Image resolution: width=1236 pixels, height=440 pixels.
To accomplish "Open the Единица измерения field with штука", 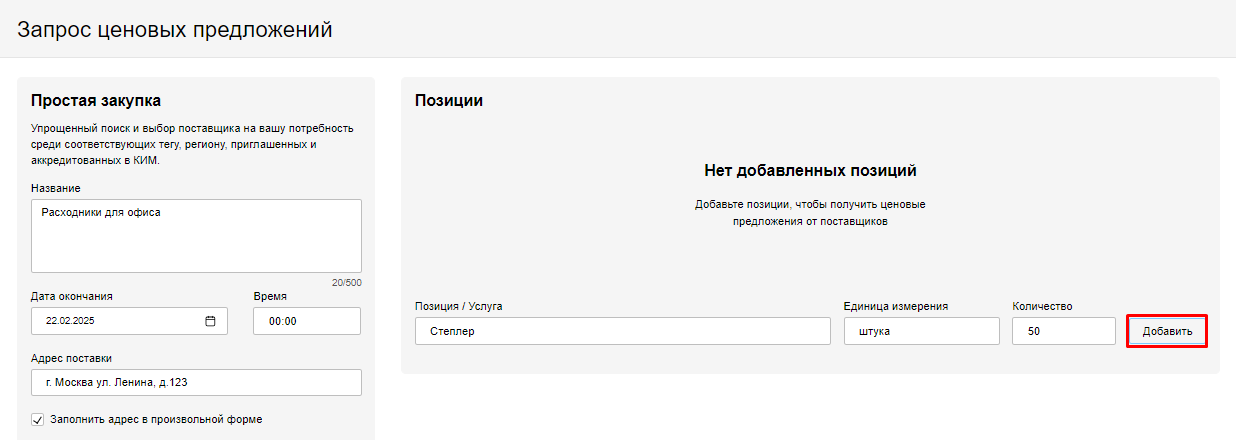I will pos(920,331).
